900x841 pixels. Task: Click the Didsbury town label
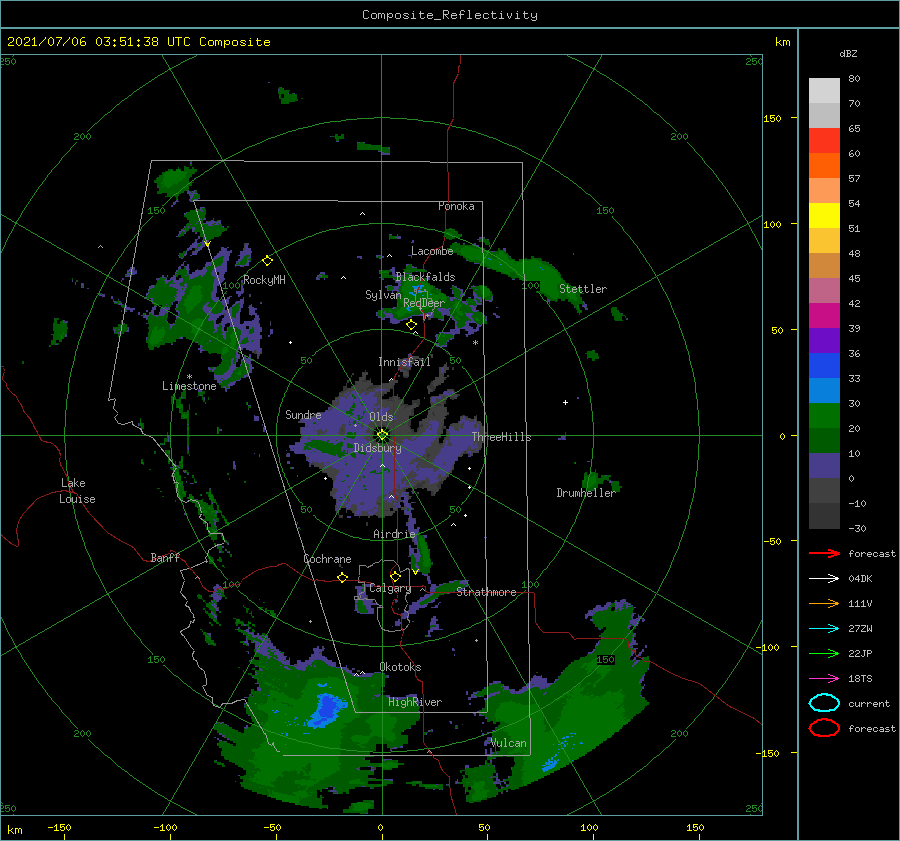pos(377,448)
